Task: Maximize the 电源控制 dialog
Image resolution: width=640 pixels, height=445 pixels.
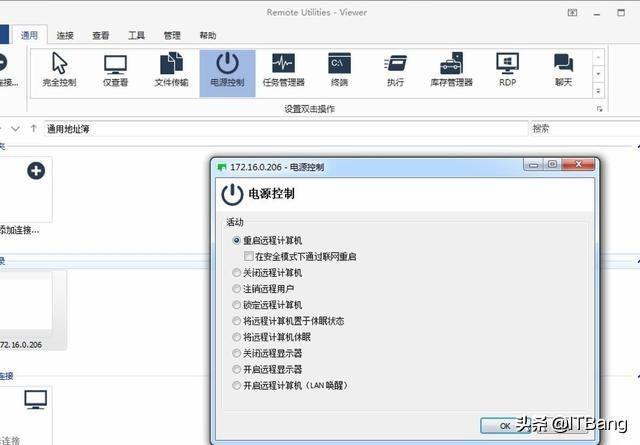Action: point(552,165)
